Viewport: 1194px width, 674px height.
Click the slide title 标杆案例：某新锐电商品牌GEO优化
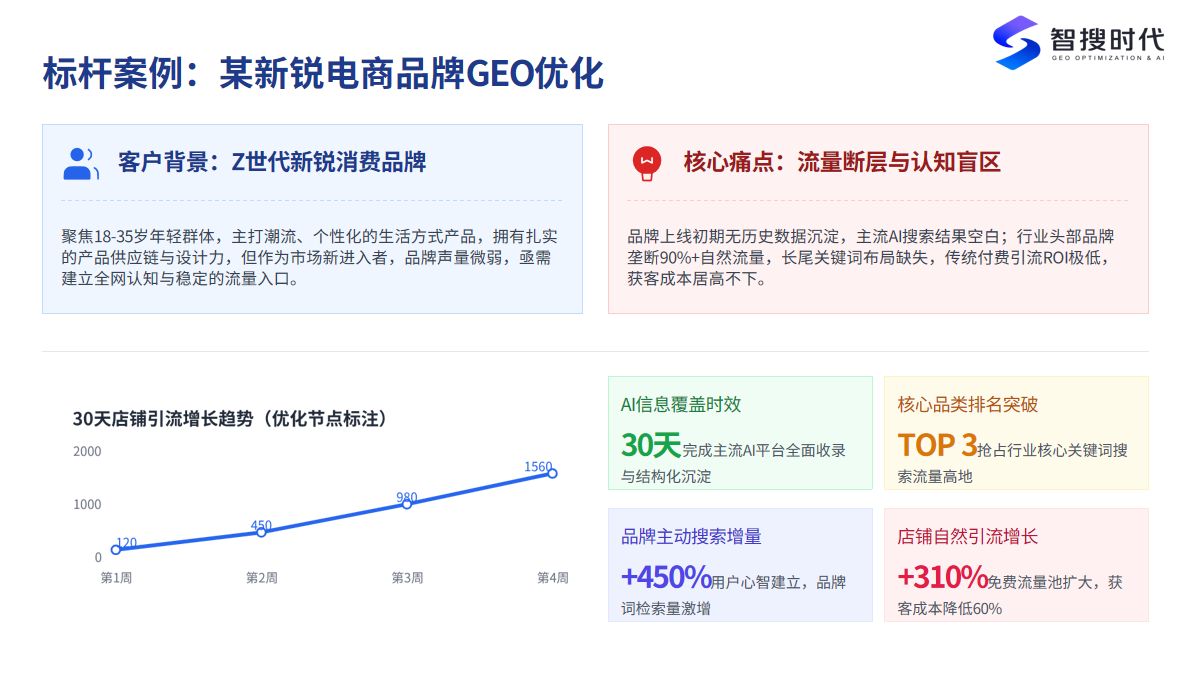click(x=323, y=74)
